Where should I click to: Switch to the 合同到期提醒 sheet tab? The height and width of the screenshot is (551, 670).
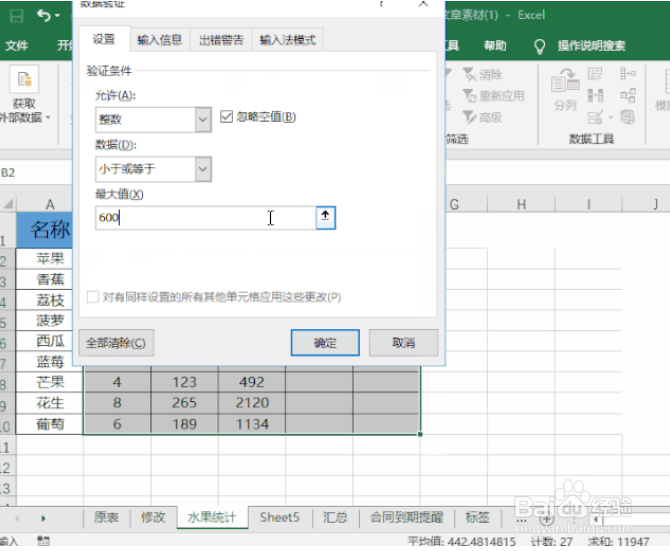click(x=406, y=518)
